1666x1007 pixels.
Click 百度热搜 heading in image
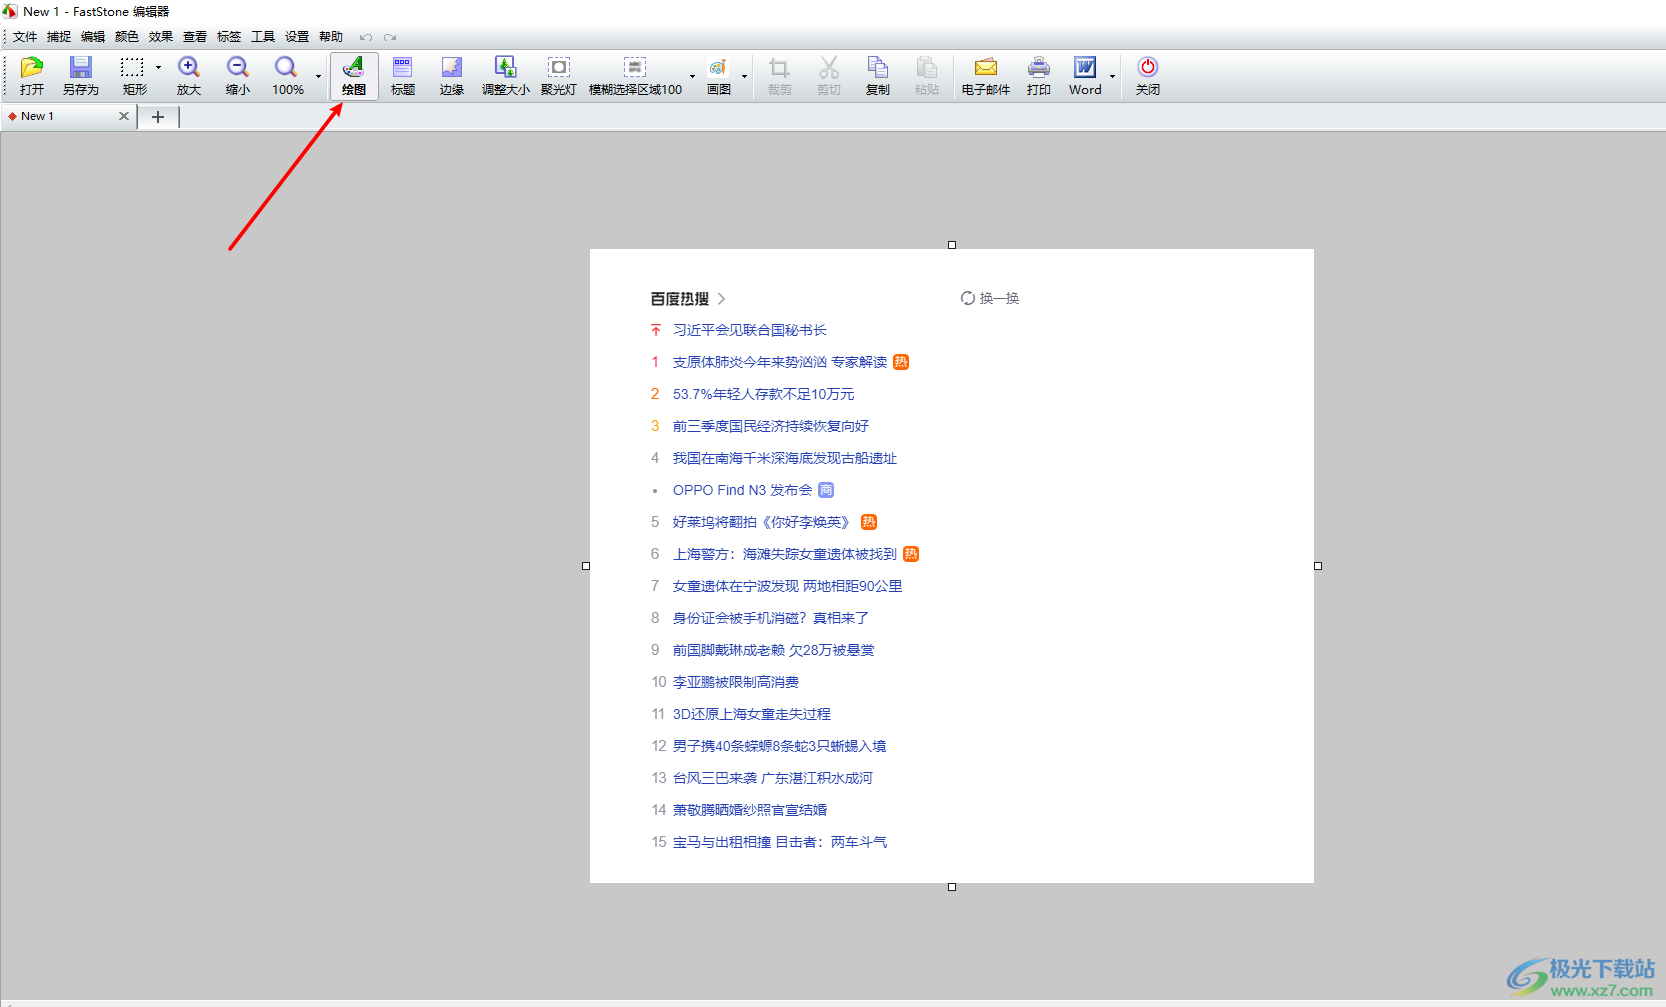pos(679,298)
